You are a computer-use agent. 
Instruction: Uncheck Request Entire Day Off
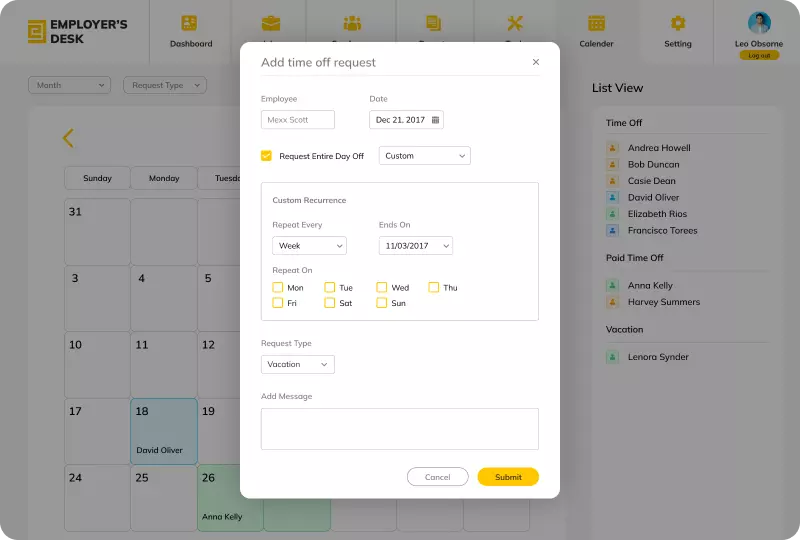pyautogui.click(x=266, y=156)
